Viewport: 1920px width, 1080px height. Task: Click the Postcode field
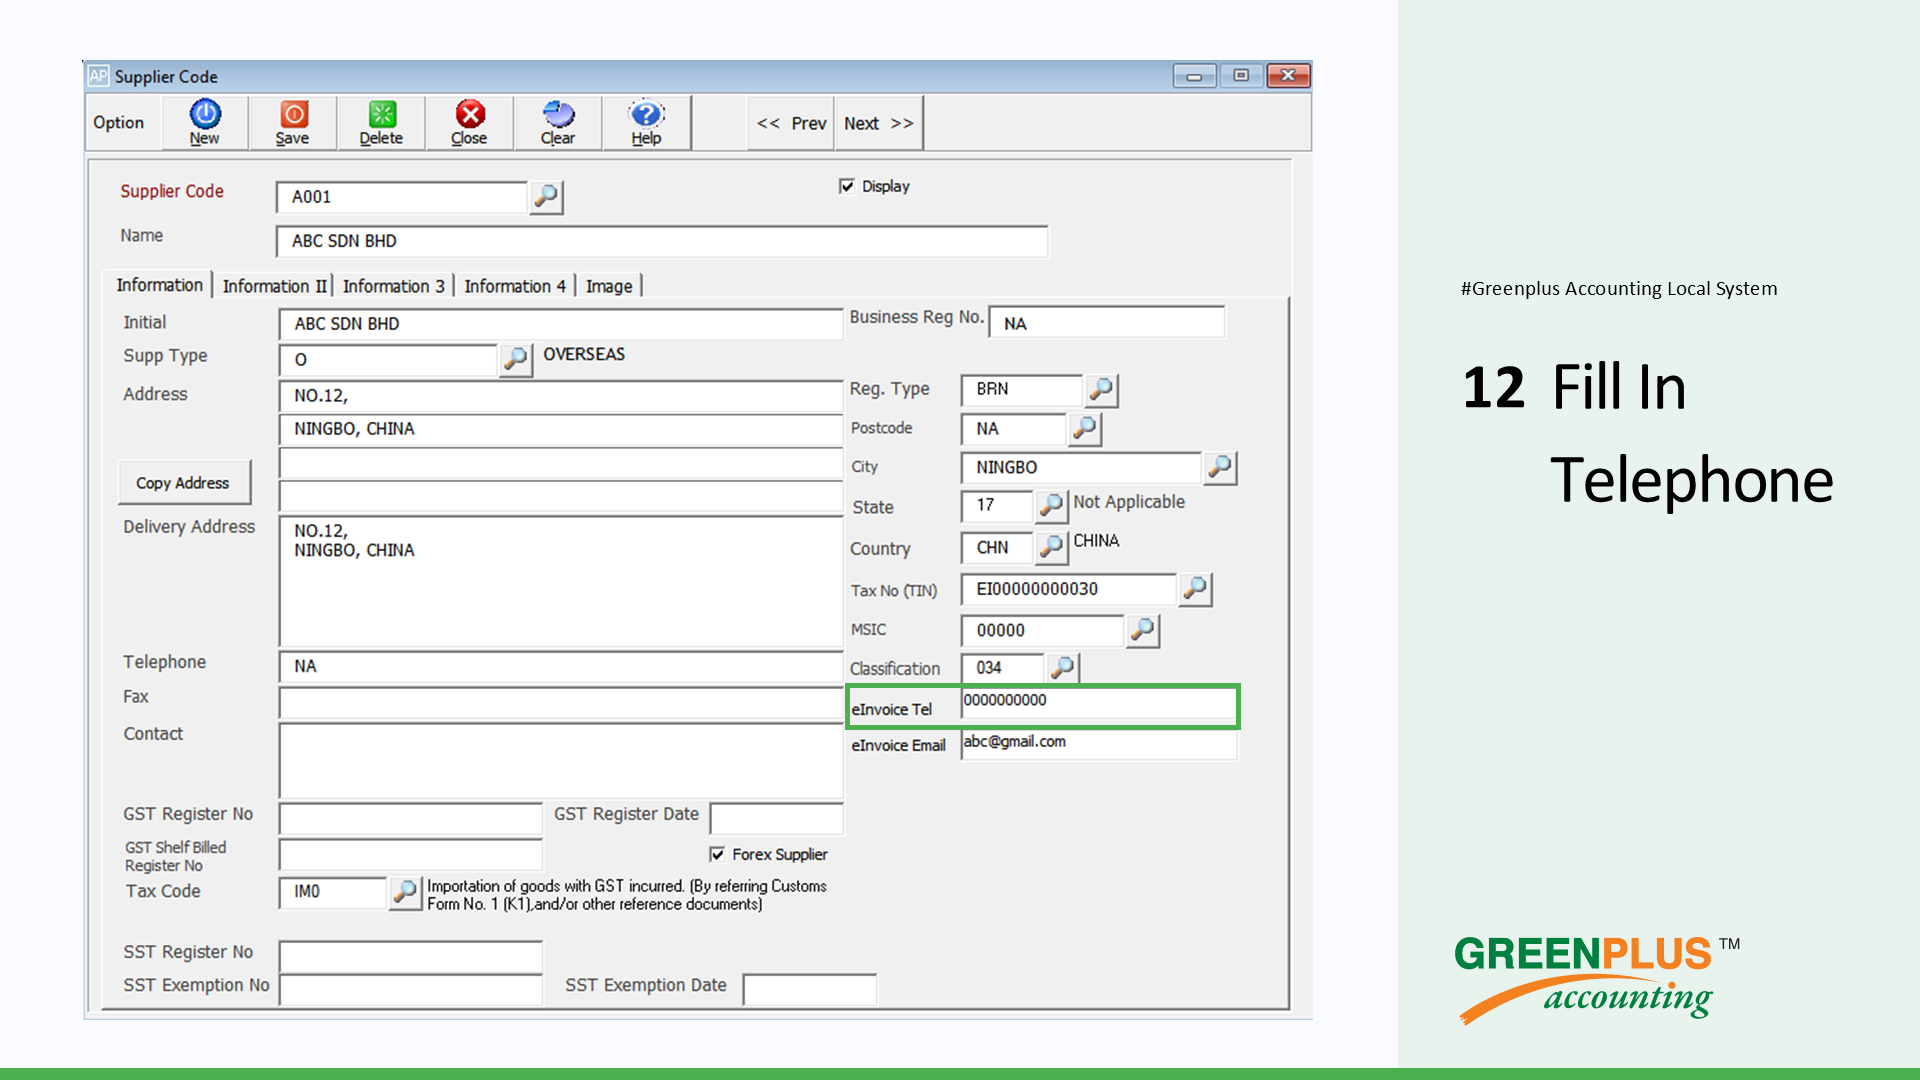[x=1014, y=429]
